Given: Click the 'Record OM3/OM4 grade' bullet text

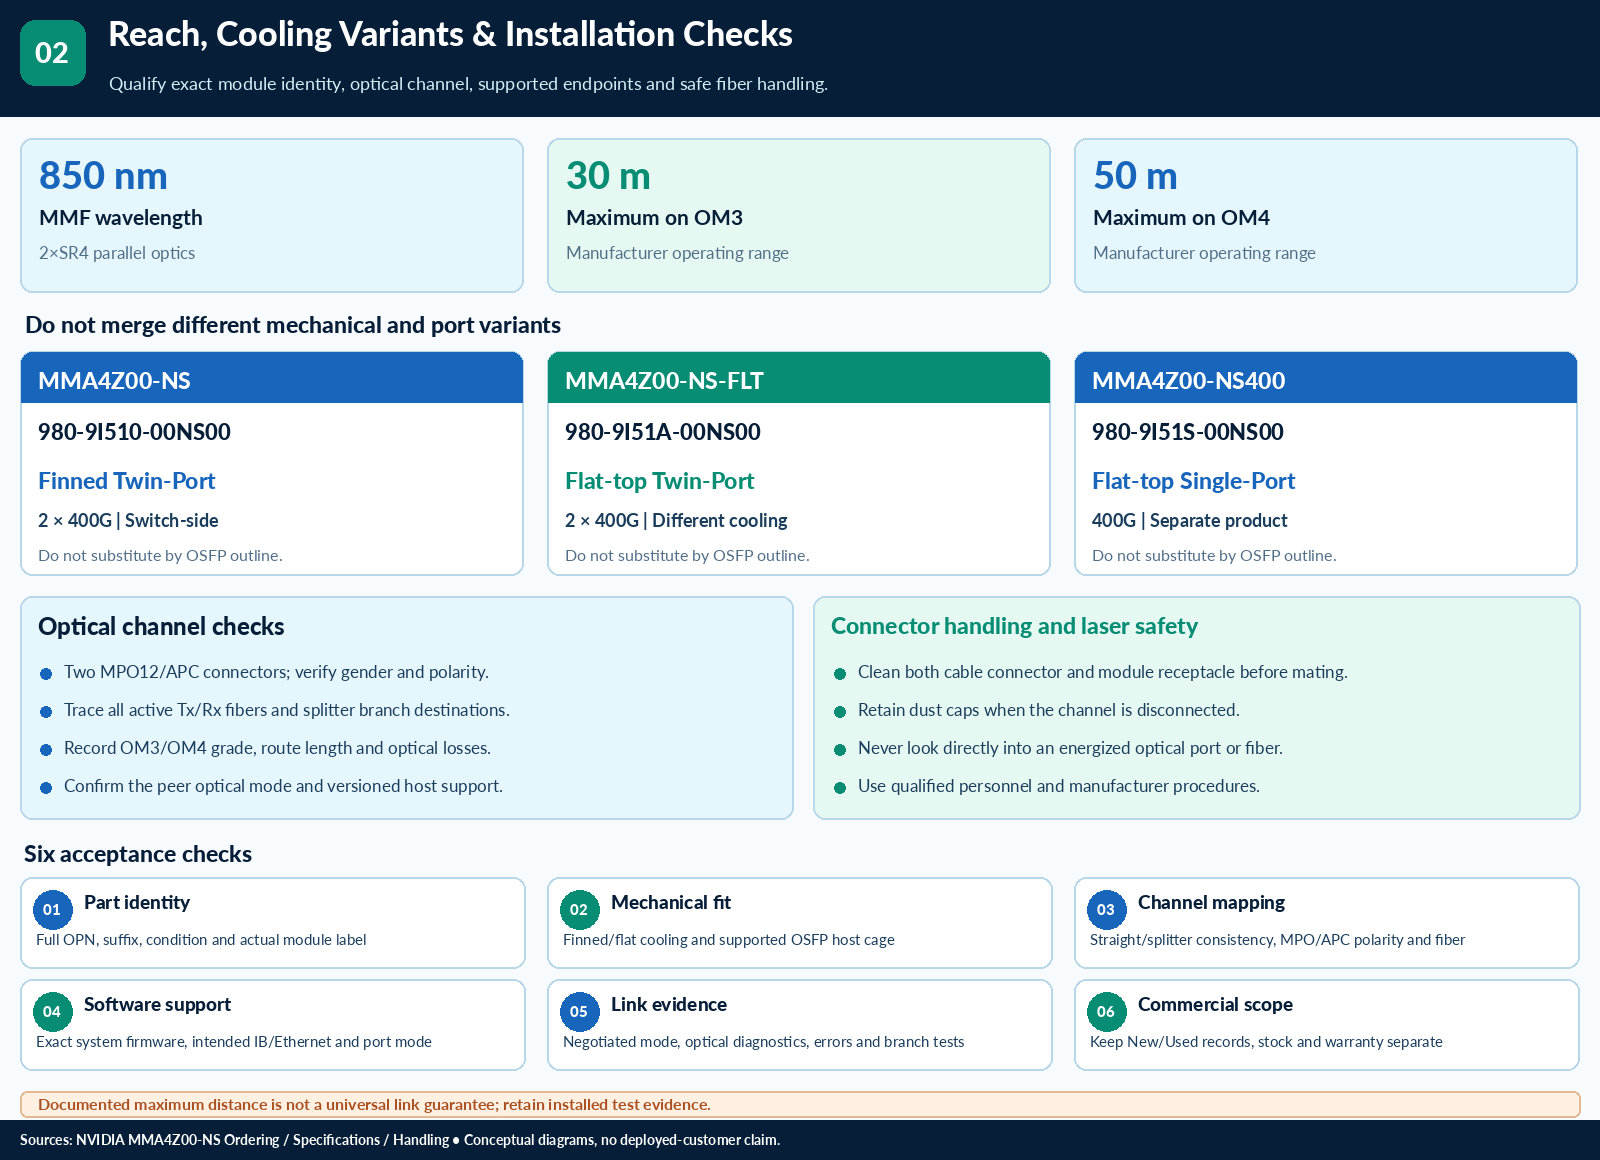Looking at the screenshot, I should pos(277,748).
